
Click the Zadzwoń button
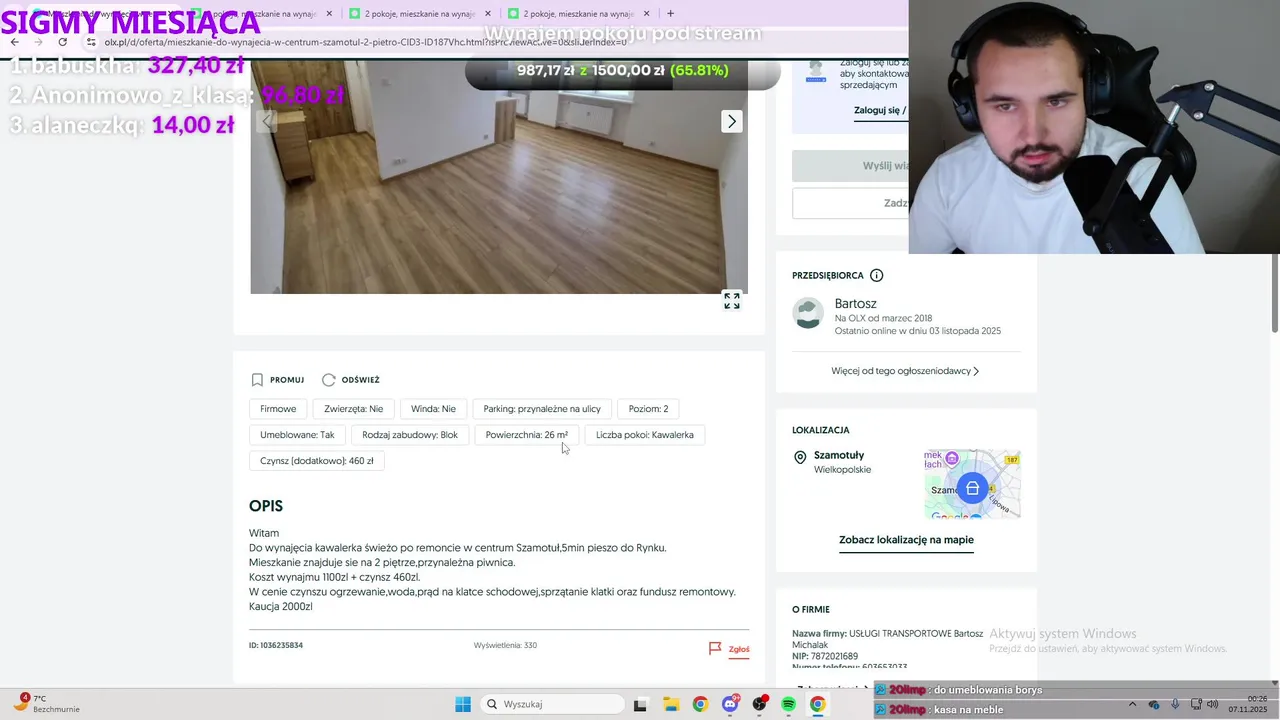coord(850,203)
